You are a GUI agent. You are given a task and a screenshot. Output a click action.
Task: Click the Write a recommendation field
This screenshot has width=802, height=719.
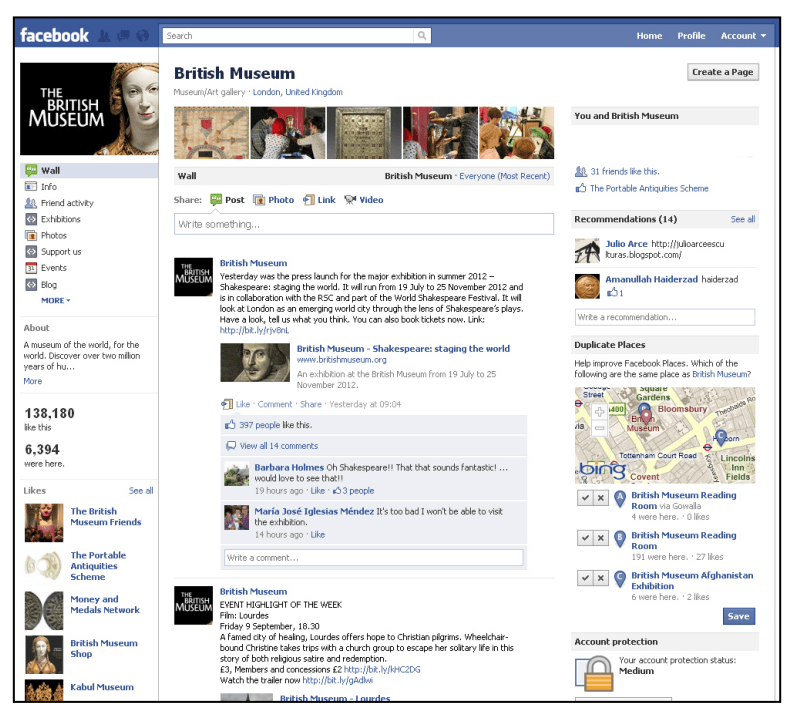664,317
